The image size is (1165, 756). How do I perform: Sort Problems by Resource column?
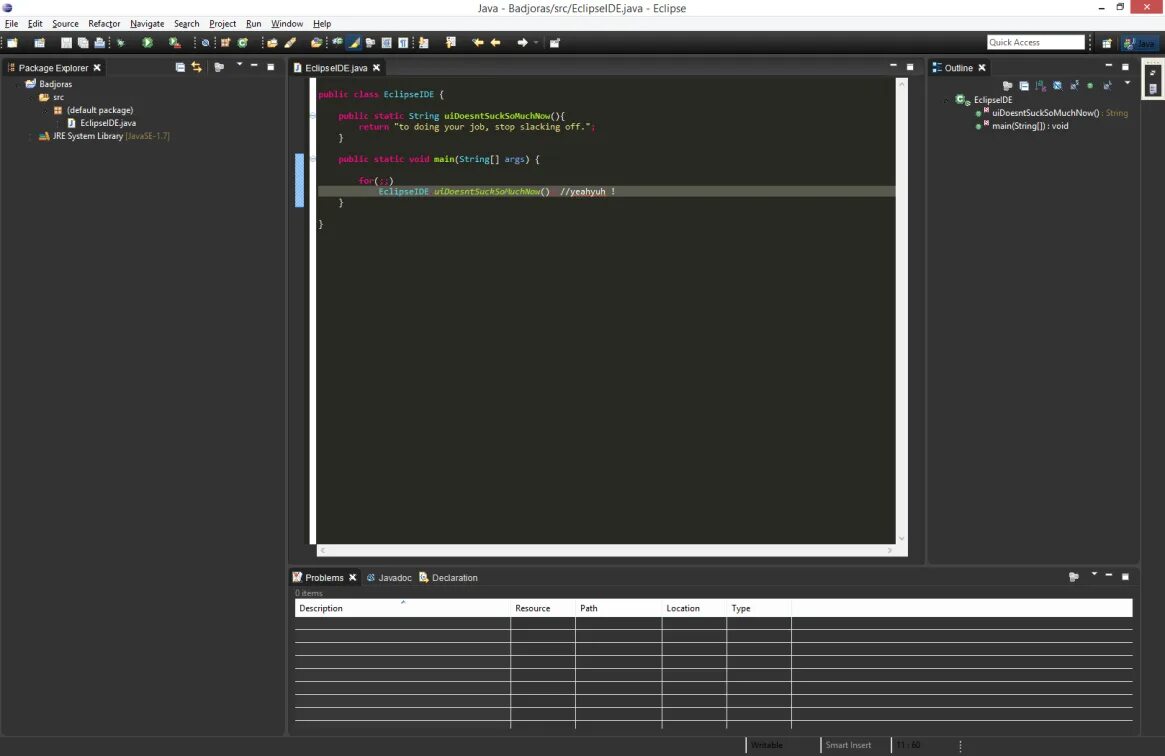pyautogui.click(x=542, y=608)
